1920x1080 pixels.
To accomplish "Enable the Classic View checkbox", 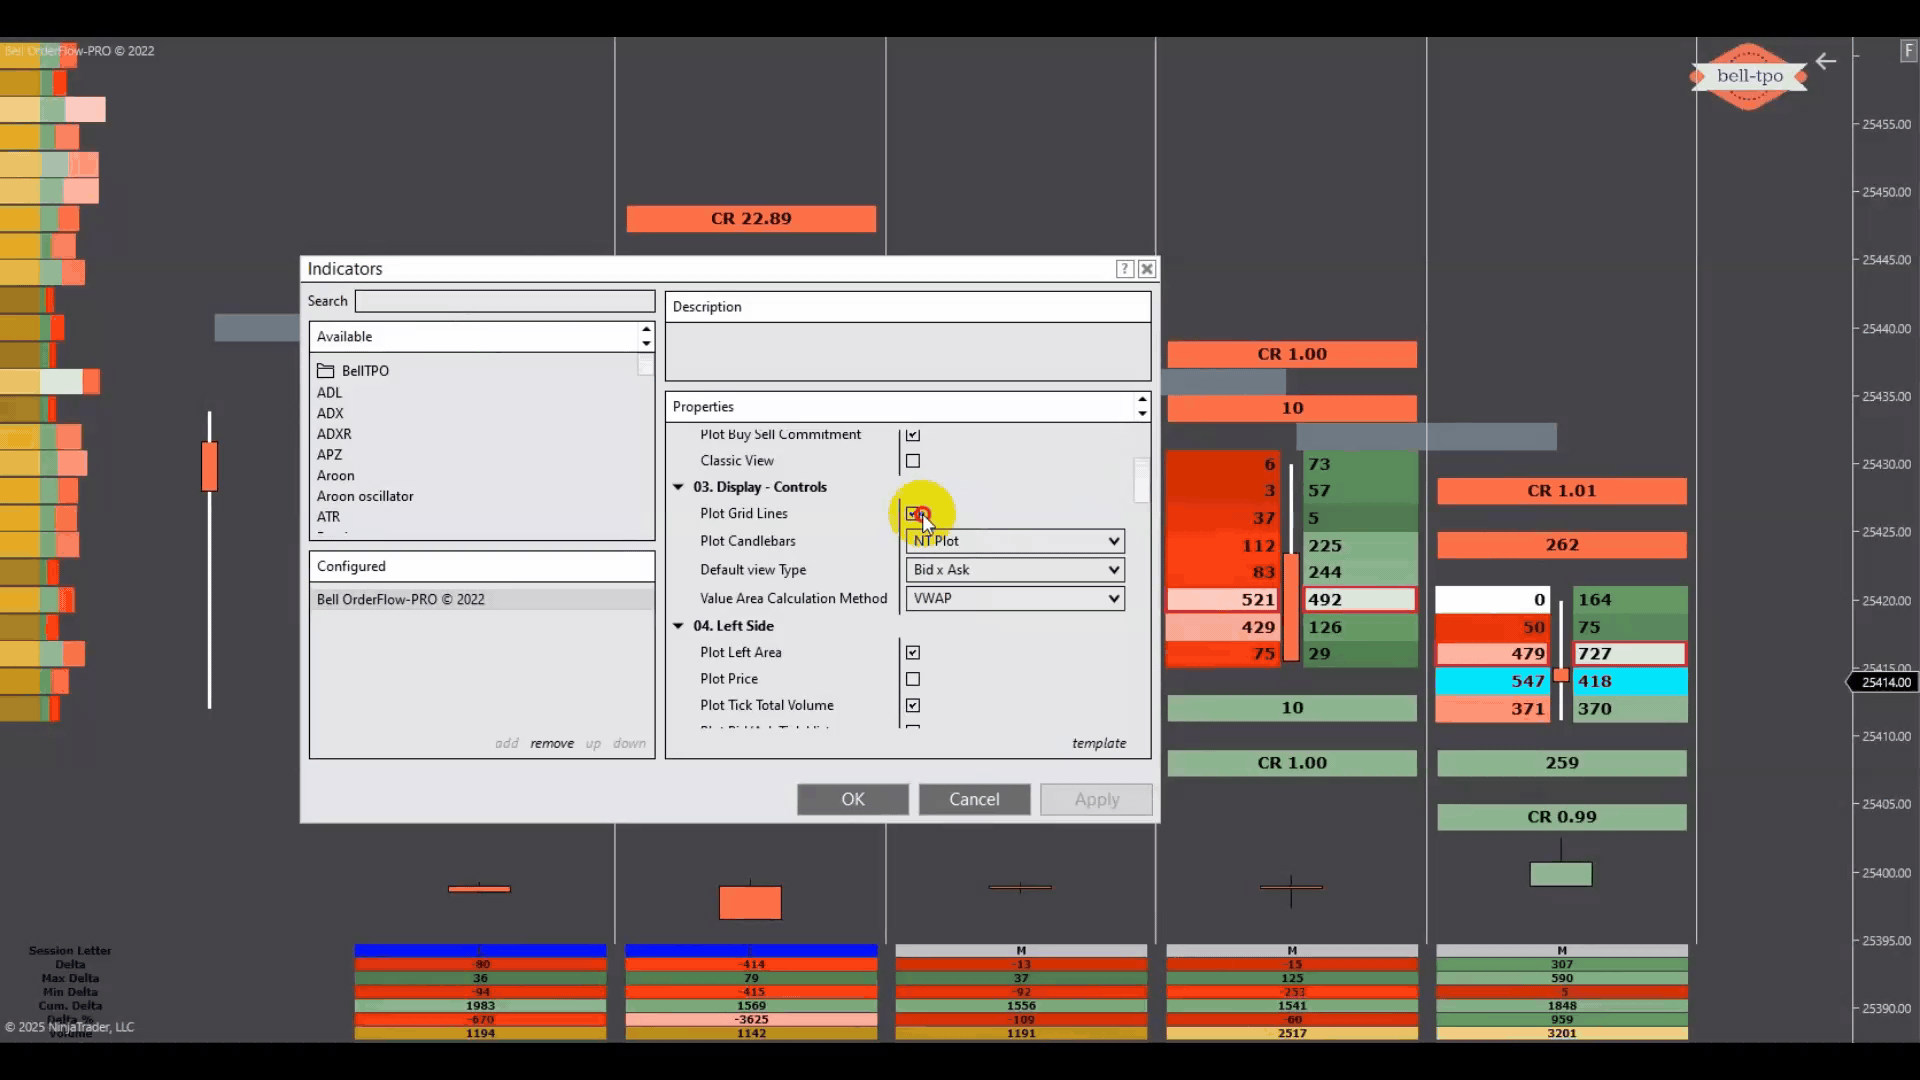I will click(x=913, y=461).
